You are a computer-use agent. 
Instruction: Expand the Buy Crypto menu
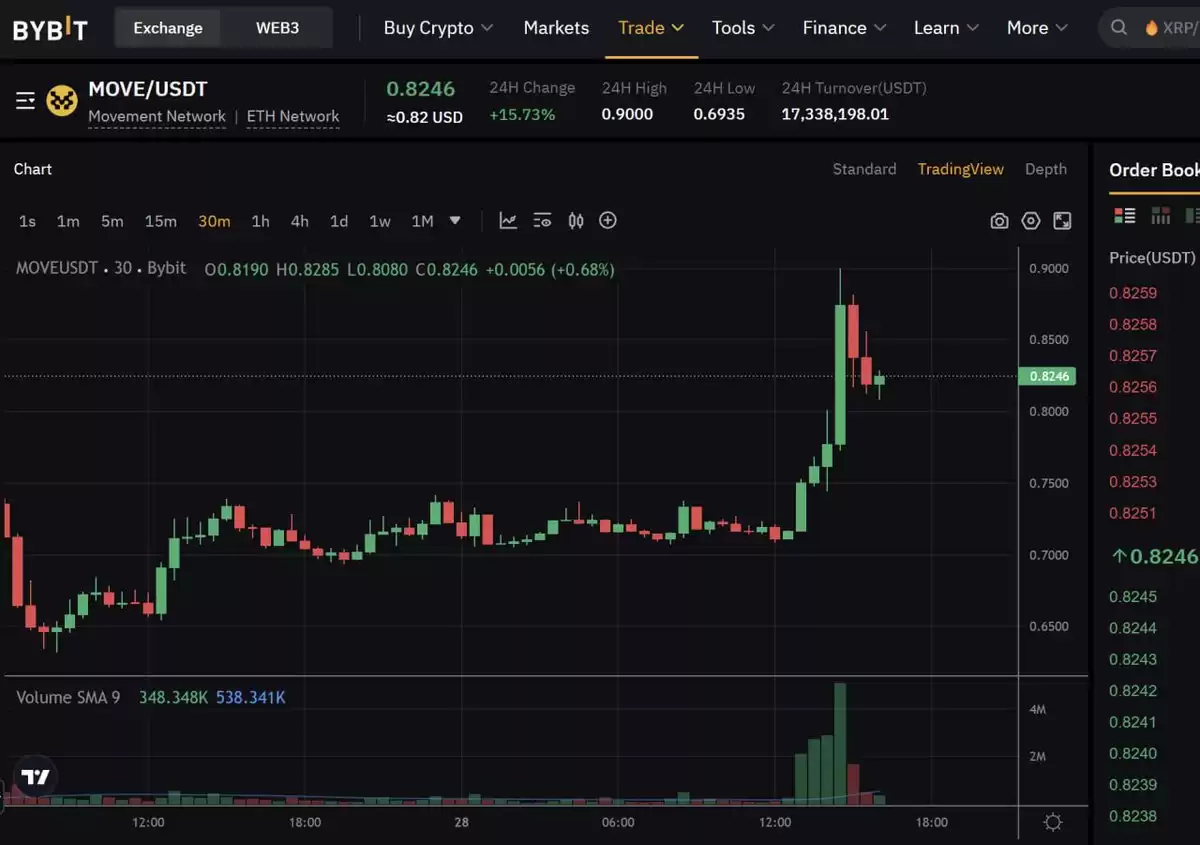tap(438, 28)
